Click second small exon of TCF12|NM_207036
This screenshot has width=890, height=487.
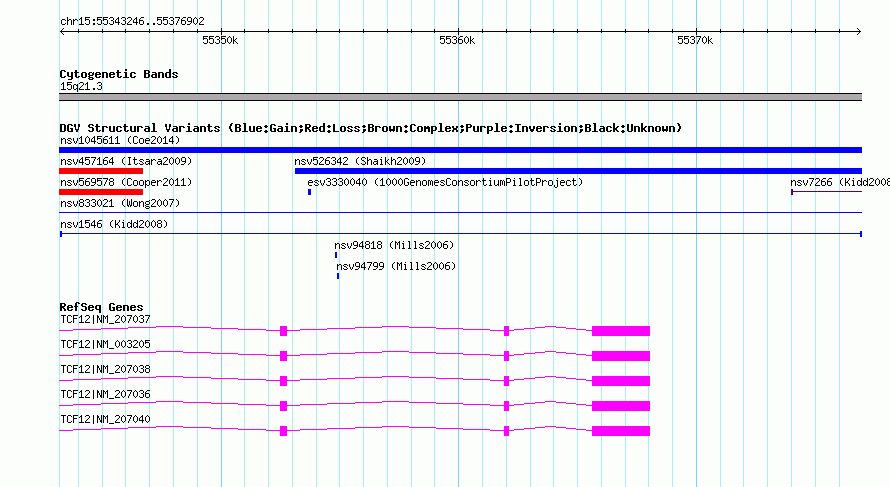(x=506, y=406)
